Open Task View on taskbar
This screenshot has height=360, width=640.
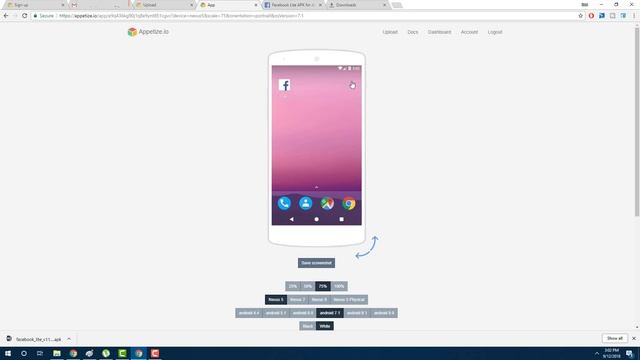coord(40,353)
